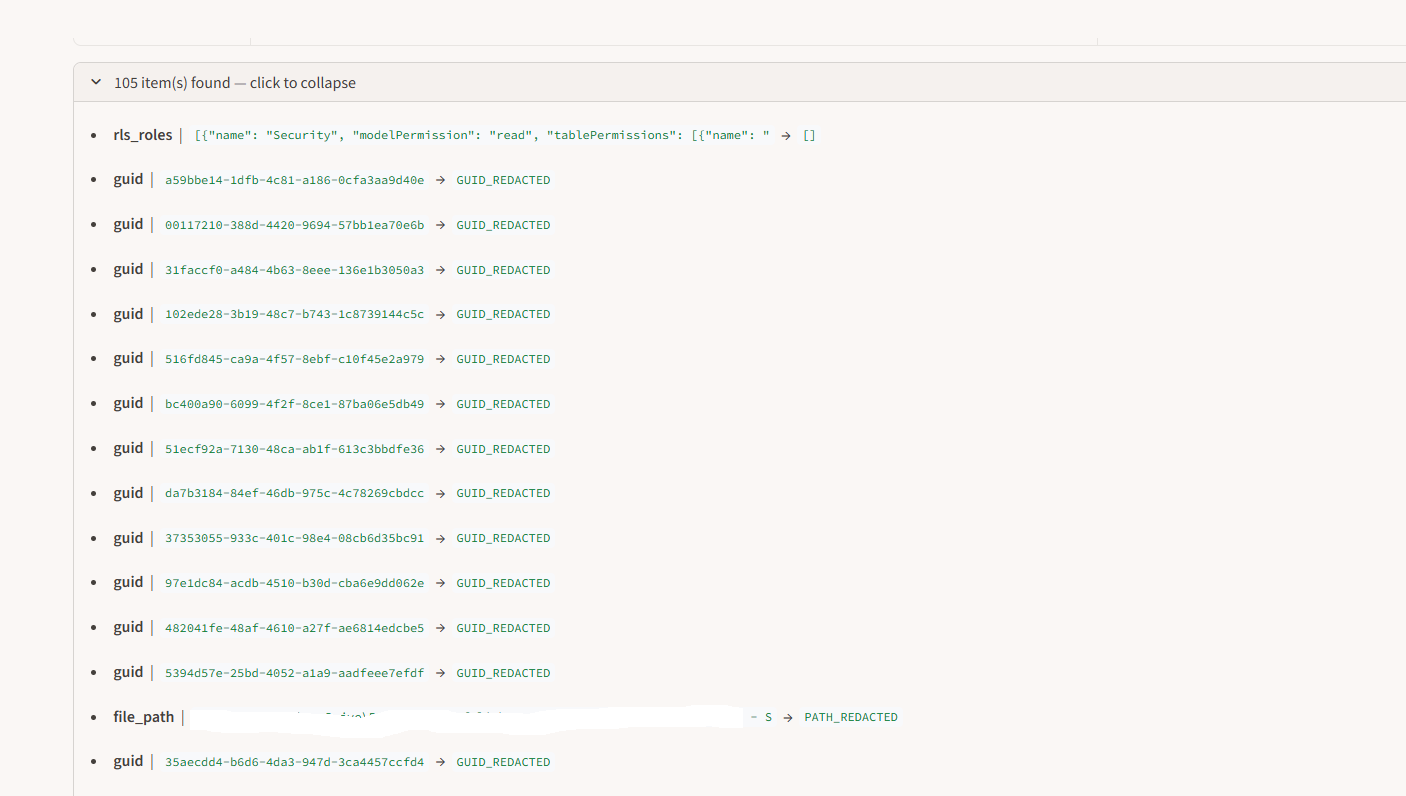1406x796 pixels.
Task: Select the rls_roles field label
Action: click(143, 134)
